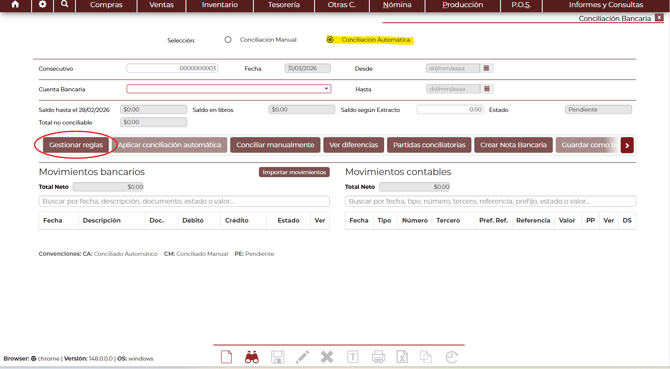This screenshot has width=670, height=369.
Task: Select Conciliación Automática option
Action: point(330,40)
